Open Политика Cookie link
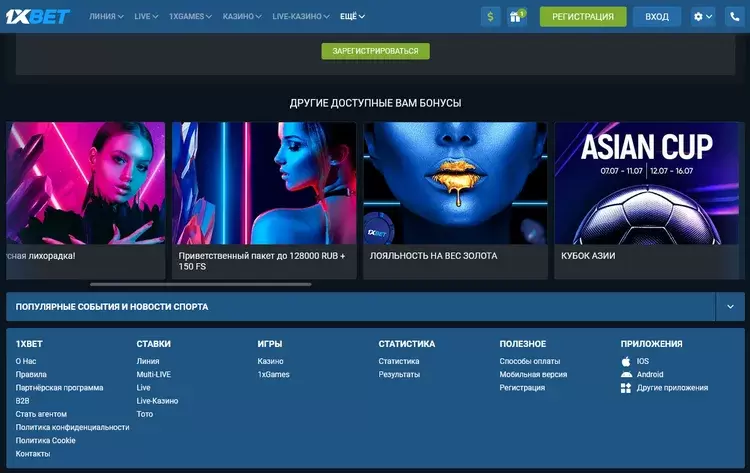The width and height of the screenshot is (750, 473). 45,440
